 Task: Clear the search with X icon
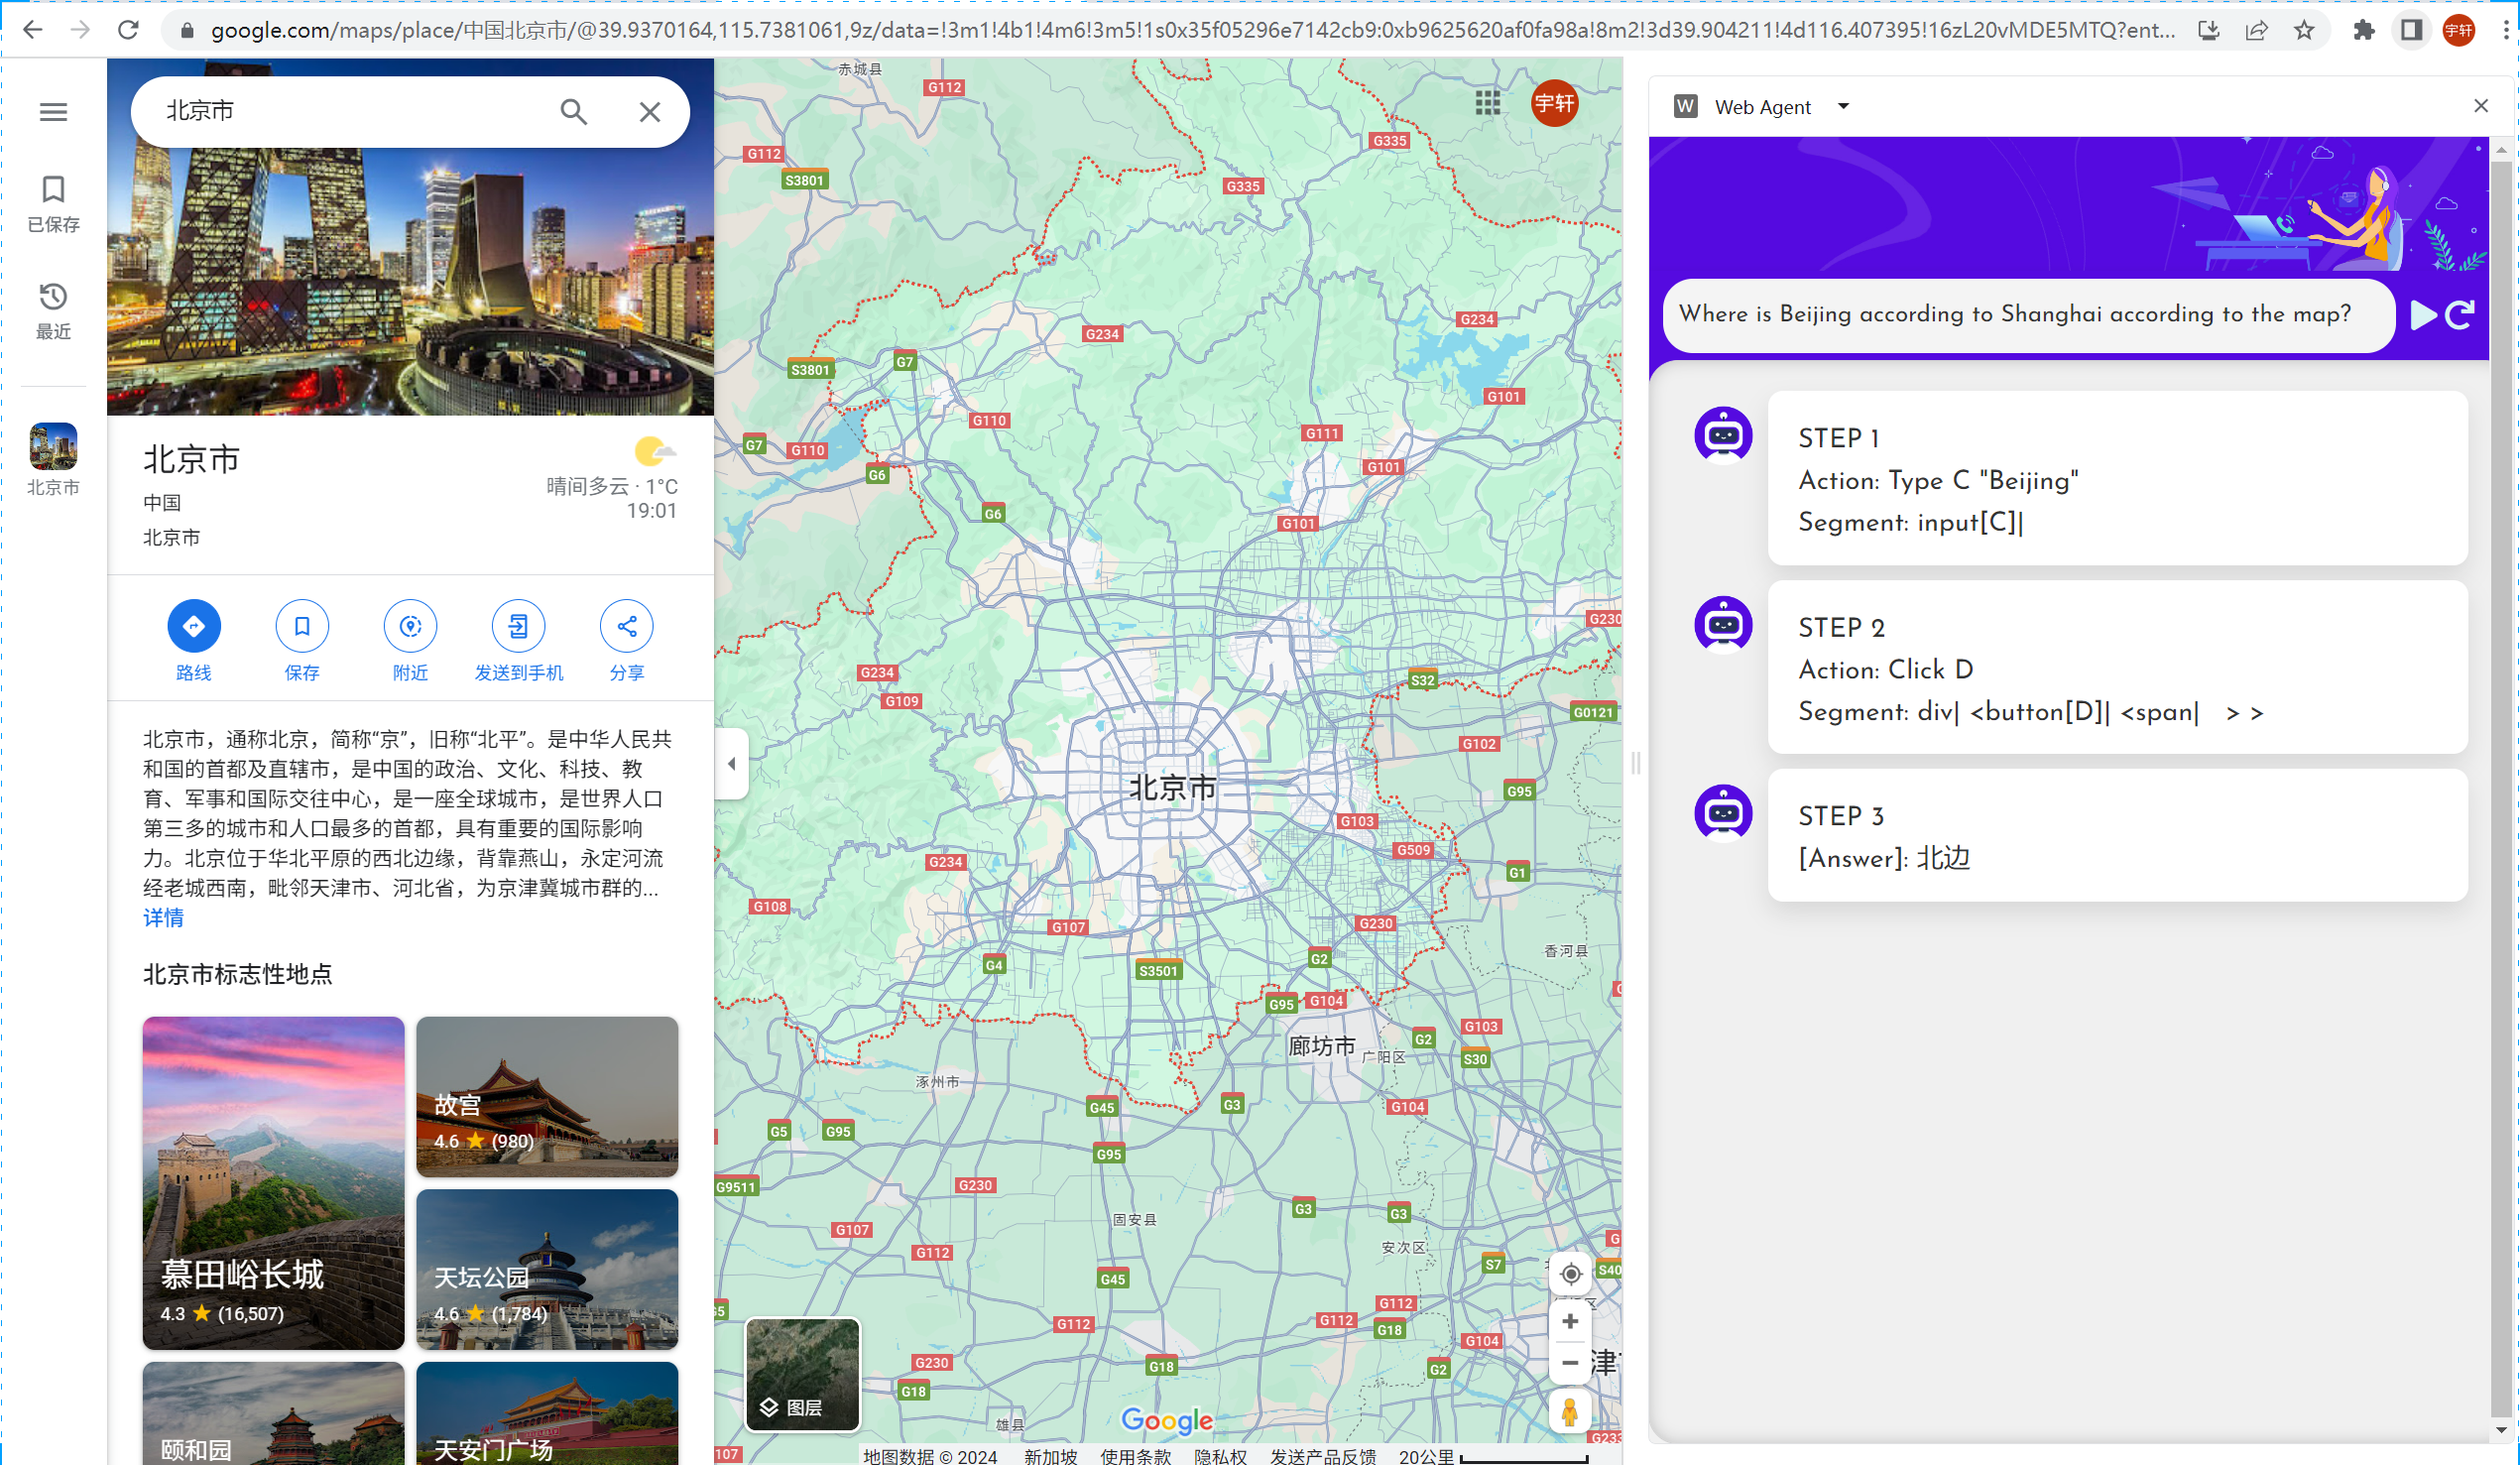coord(650,111)
